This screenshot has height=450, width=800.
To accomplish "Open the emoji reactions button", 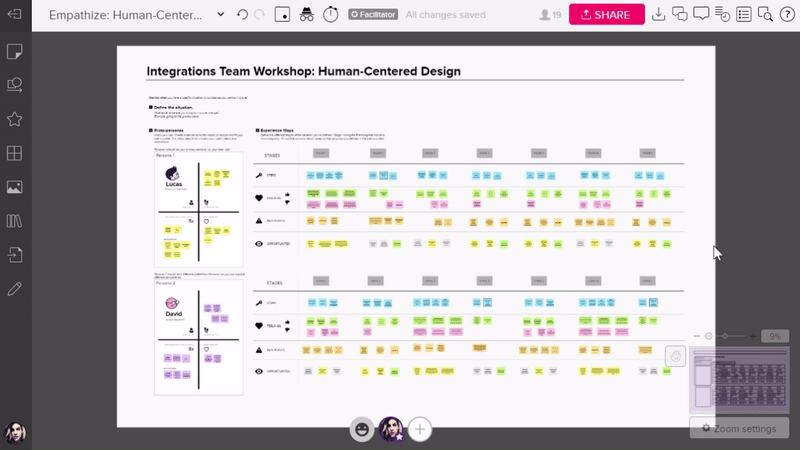I will coord(362,429).
